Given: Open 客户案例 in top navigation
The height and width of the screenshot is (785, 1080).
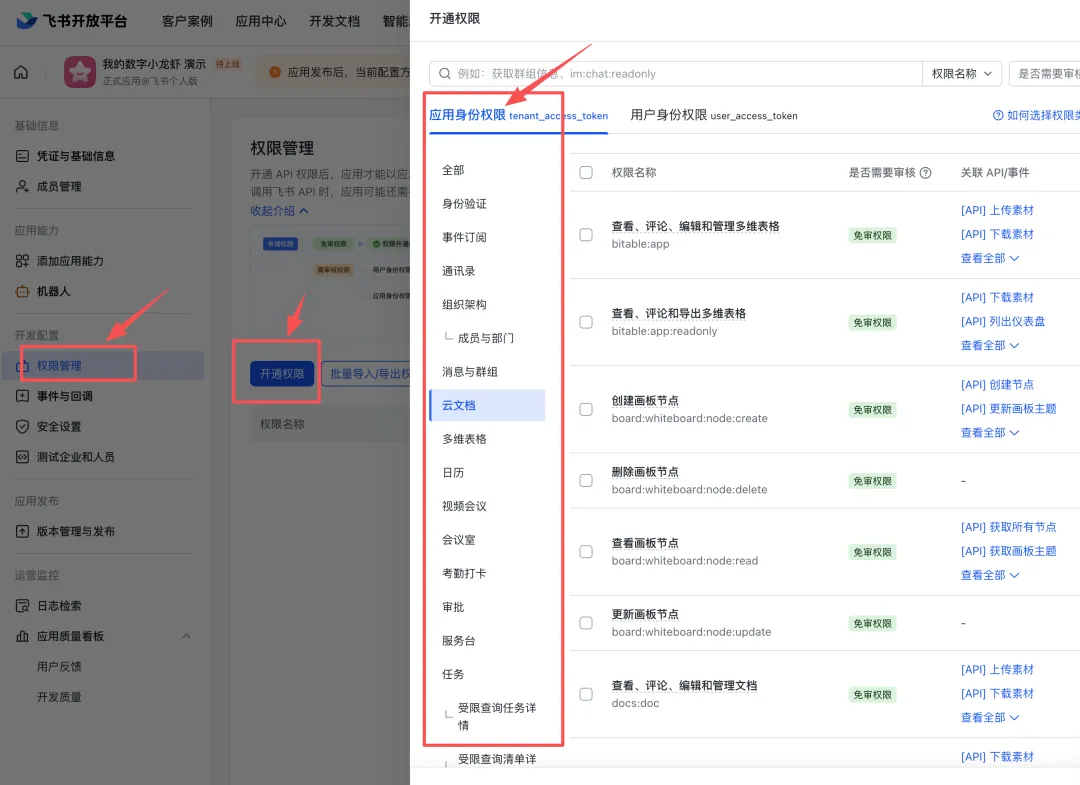Looking at the screenshot, I should (x=187, y=21).
